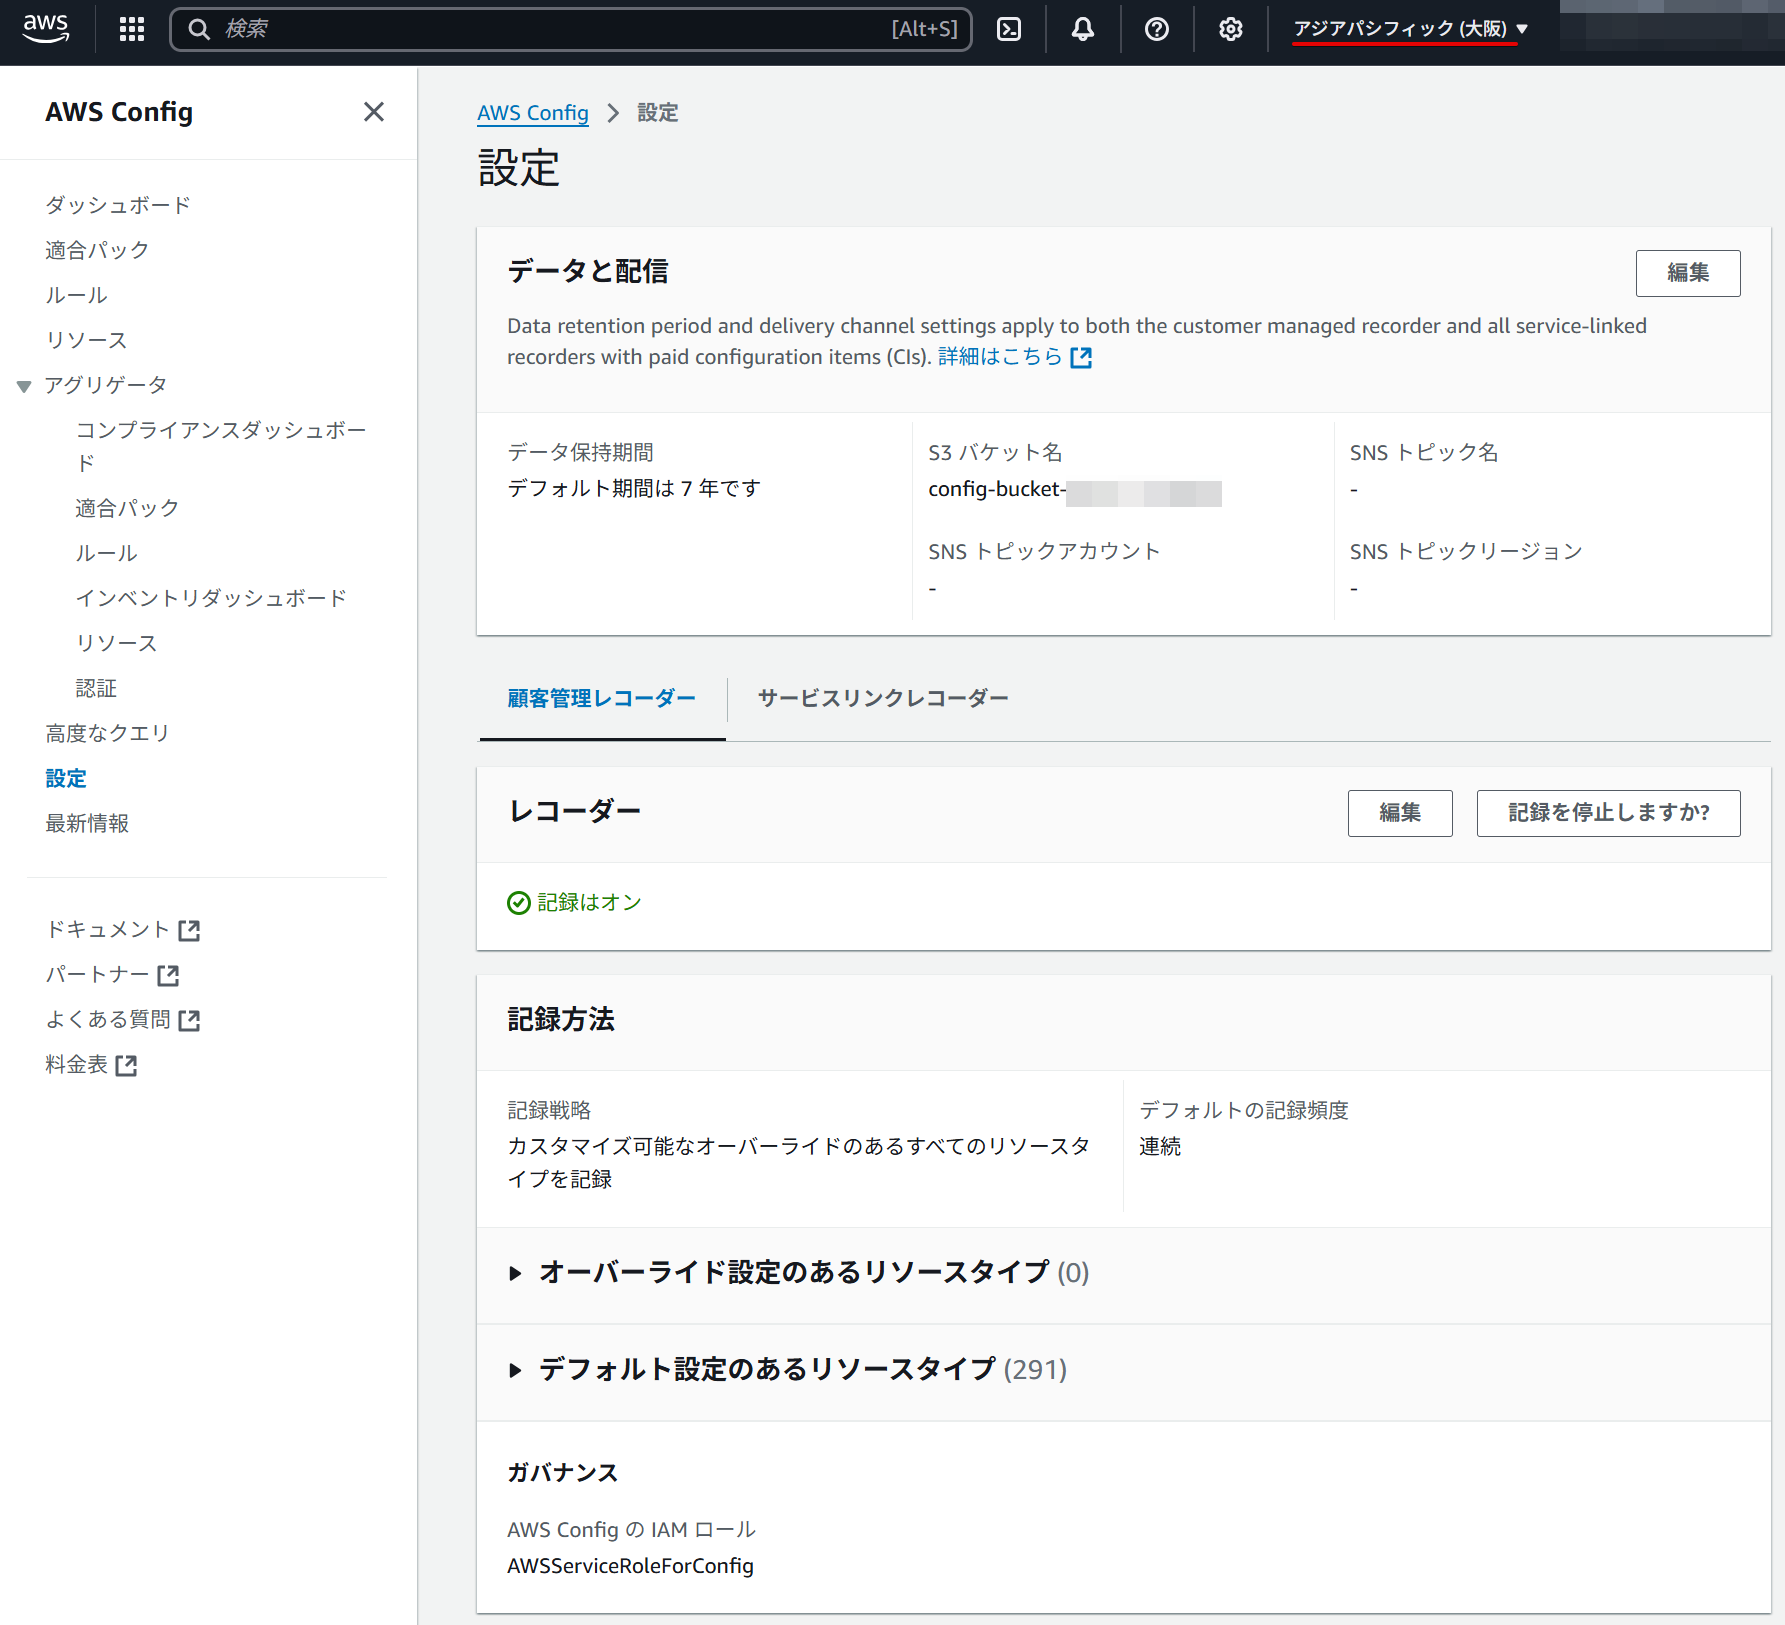
Task: Open the services grid menu icon
Action: [132, 29]
